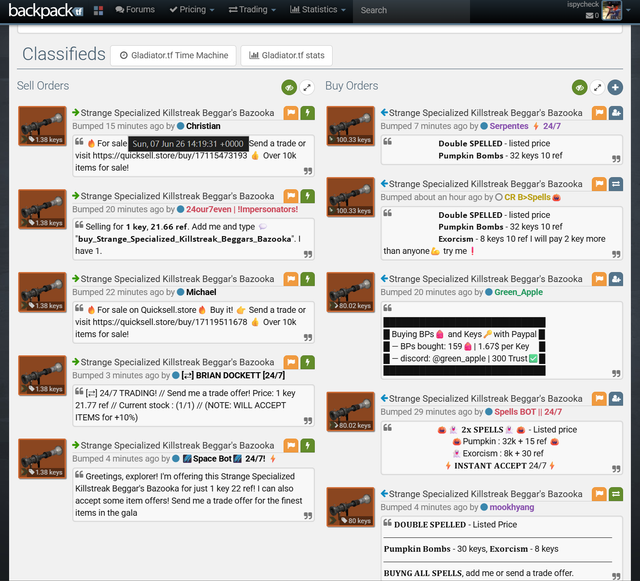Click Spells BOT buy order item title

[485, 399]
